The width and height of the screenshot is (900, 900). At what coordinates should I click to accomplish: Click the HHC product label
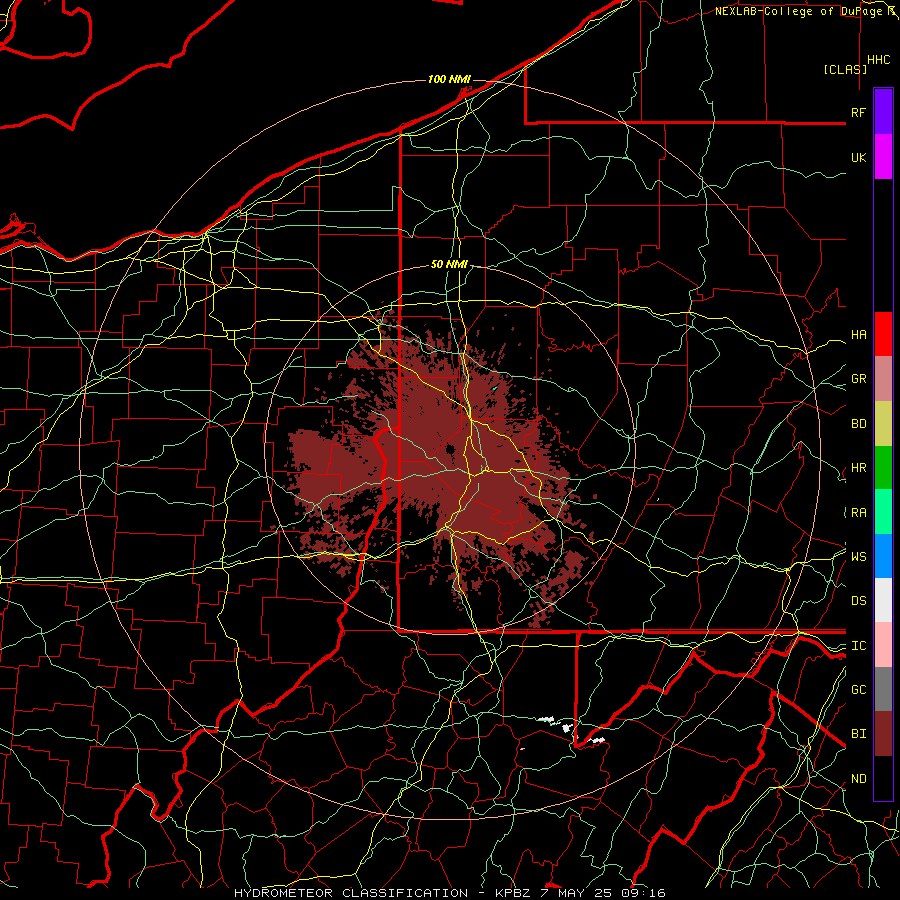point(879,60)
